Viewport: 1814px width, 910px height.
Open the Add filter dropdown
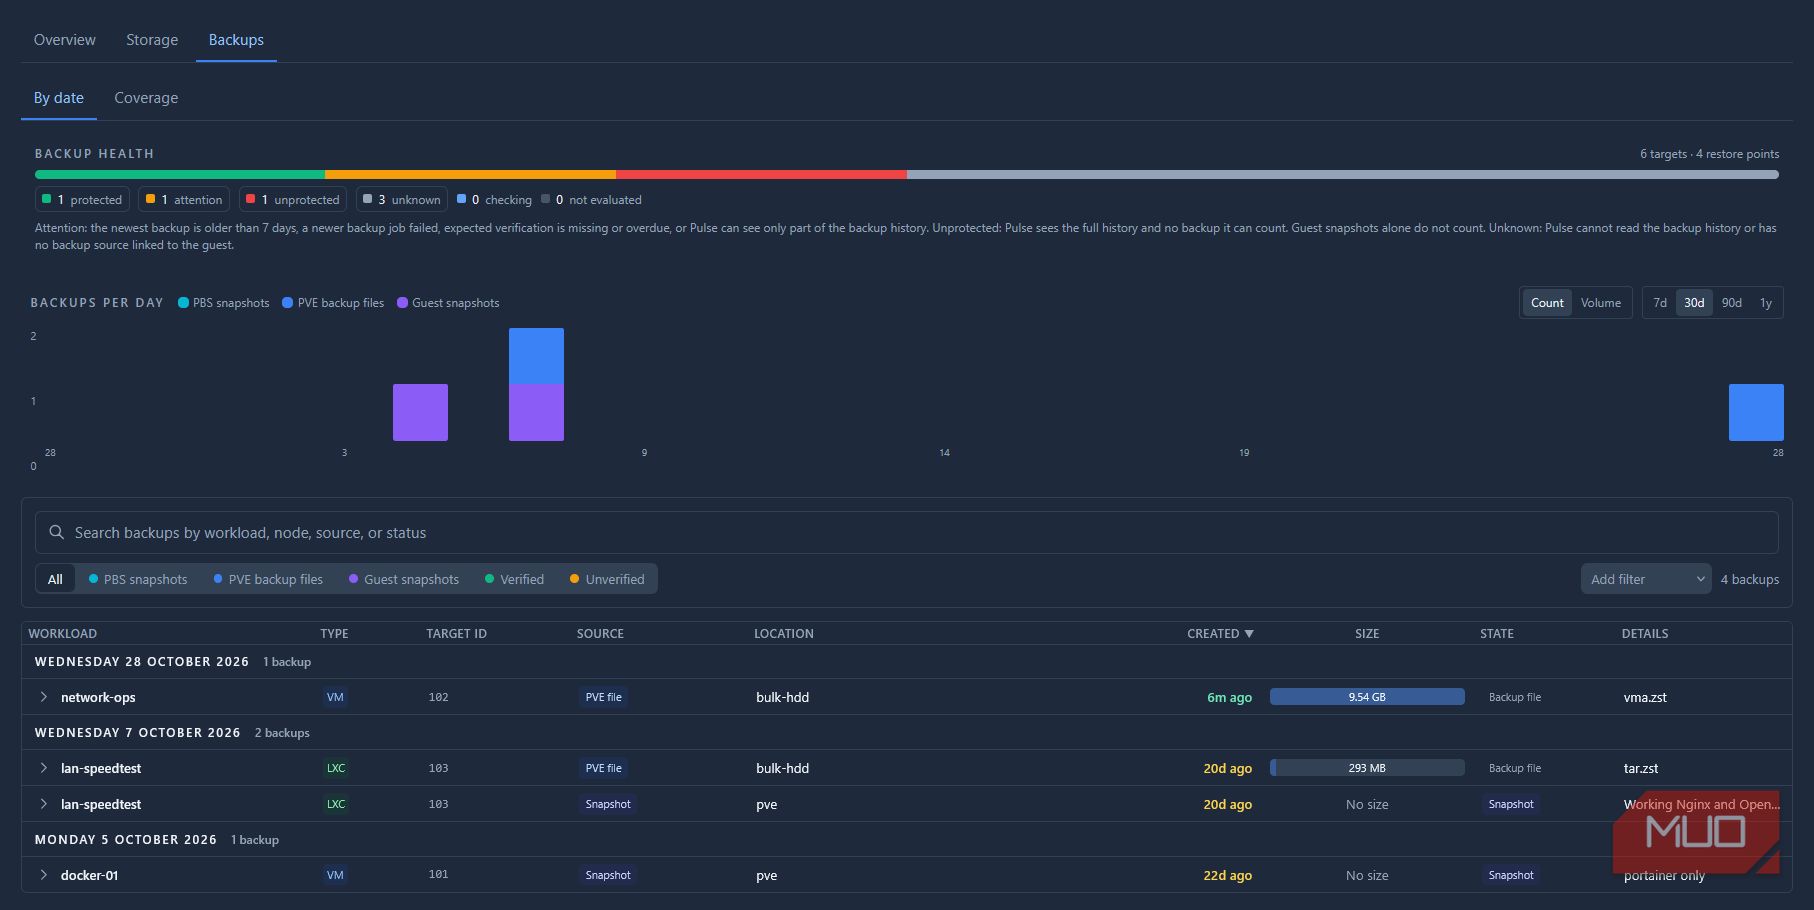pos(1646,579)
